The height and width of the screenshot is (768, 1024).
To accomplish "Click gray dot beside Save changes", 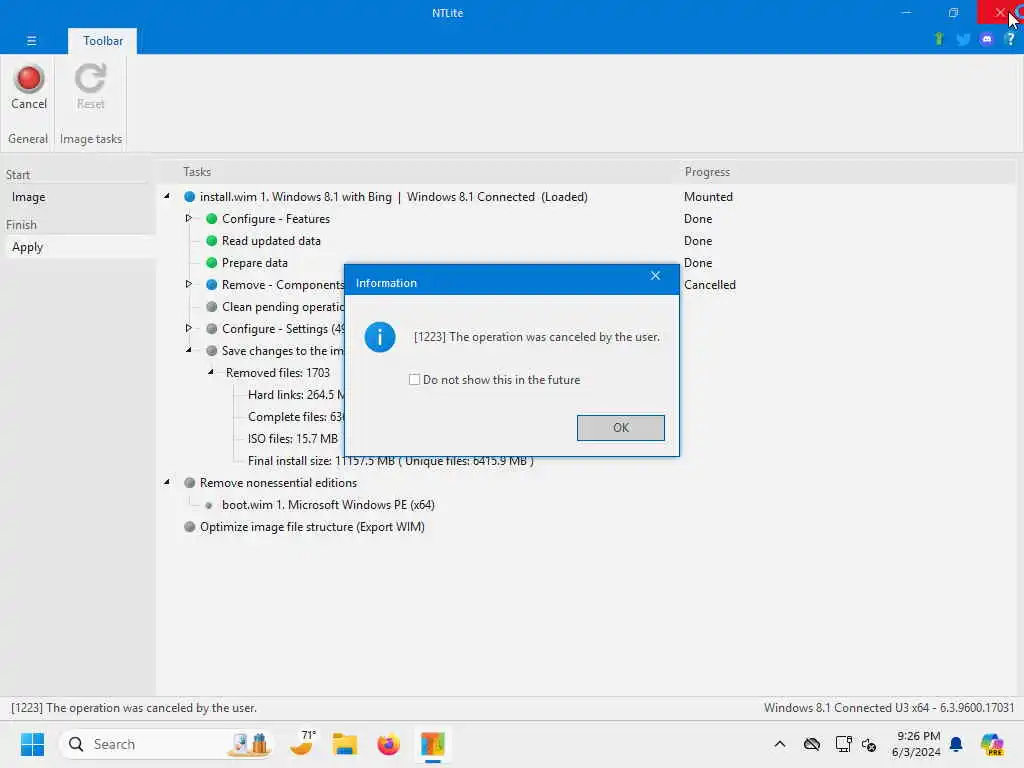I will point(212,351).
